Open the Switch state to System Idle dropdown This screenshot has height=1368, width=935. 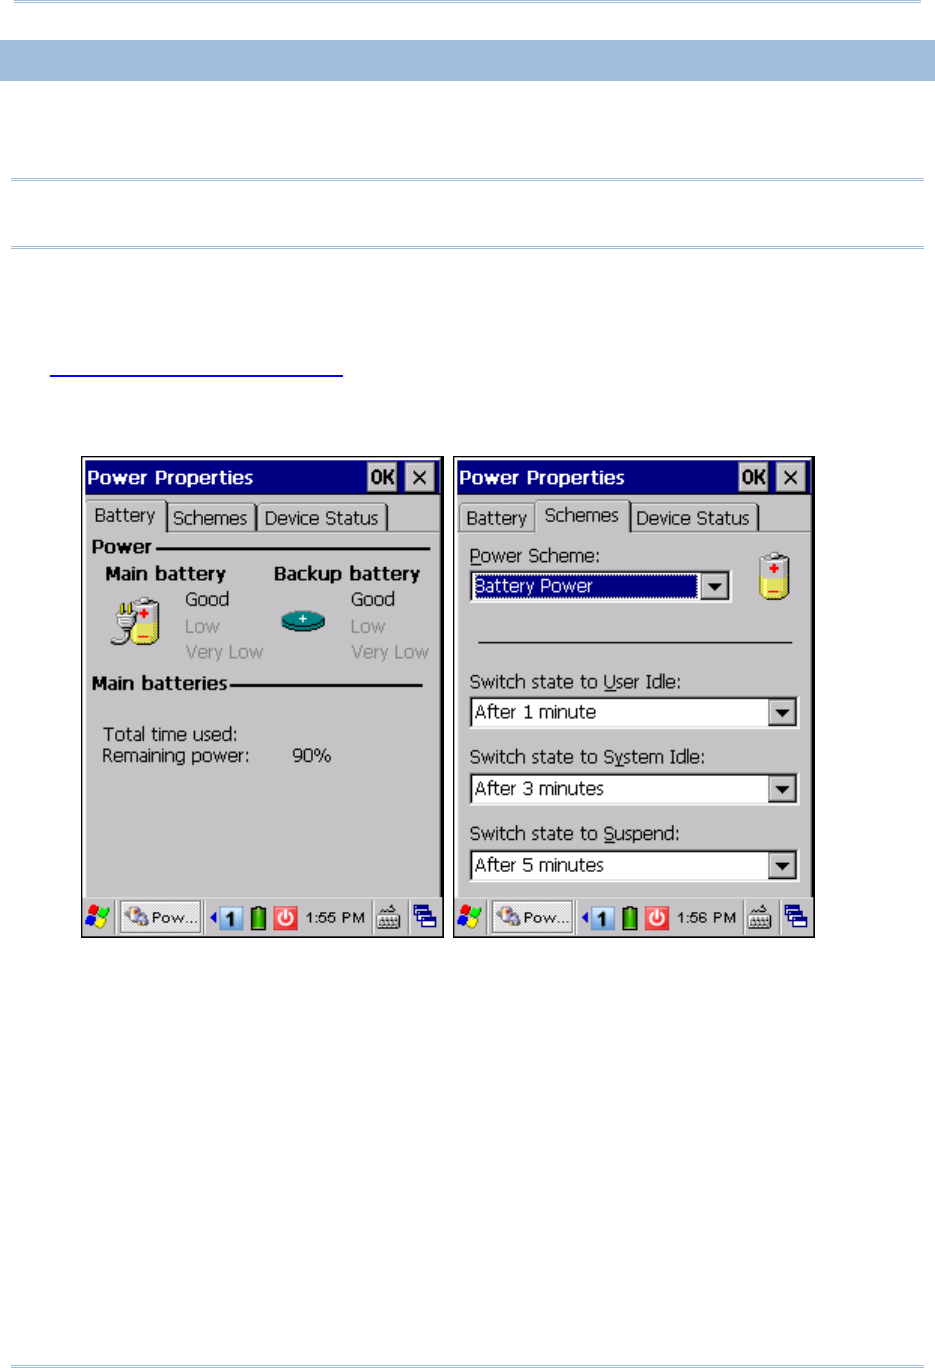click(782, 789)
